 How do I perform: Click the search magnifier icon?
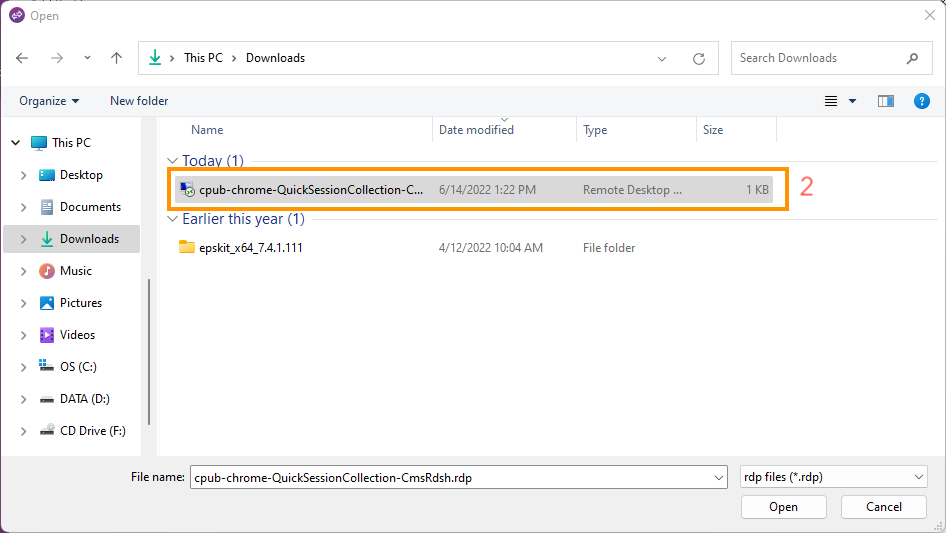(912, 58)
